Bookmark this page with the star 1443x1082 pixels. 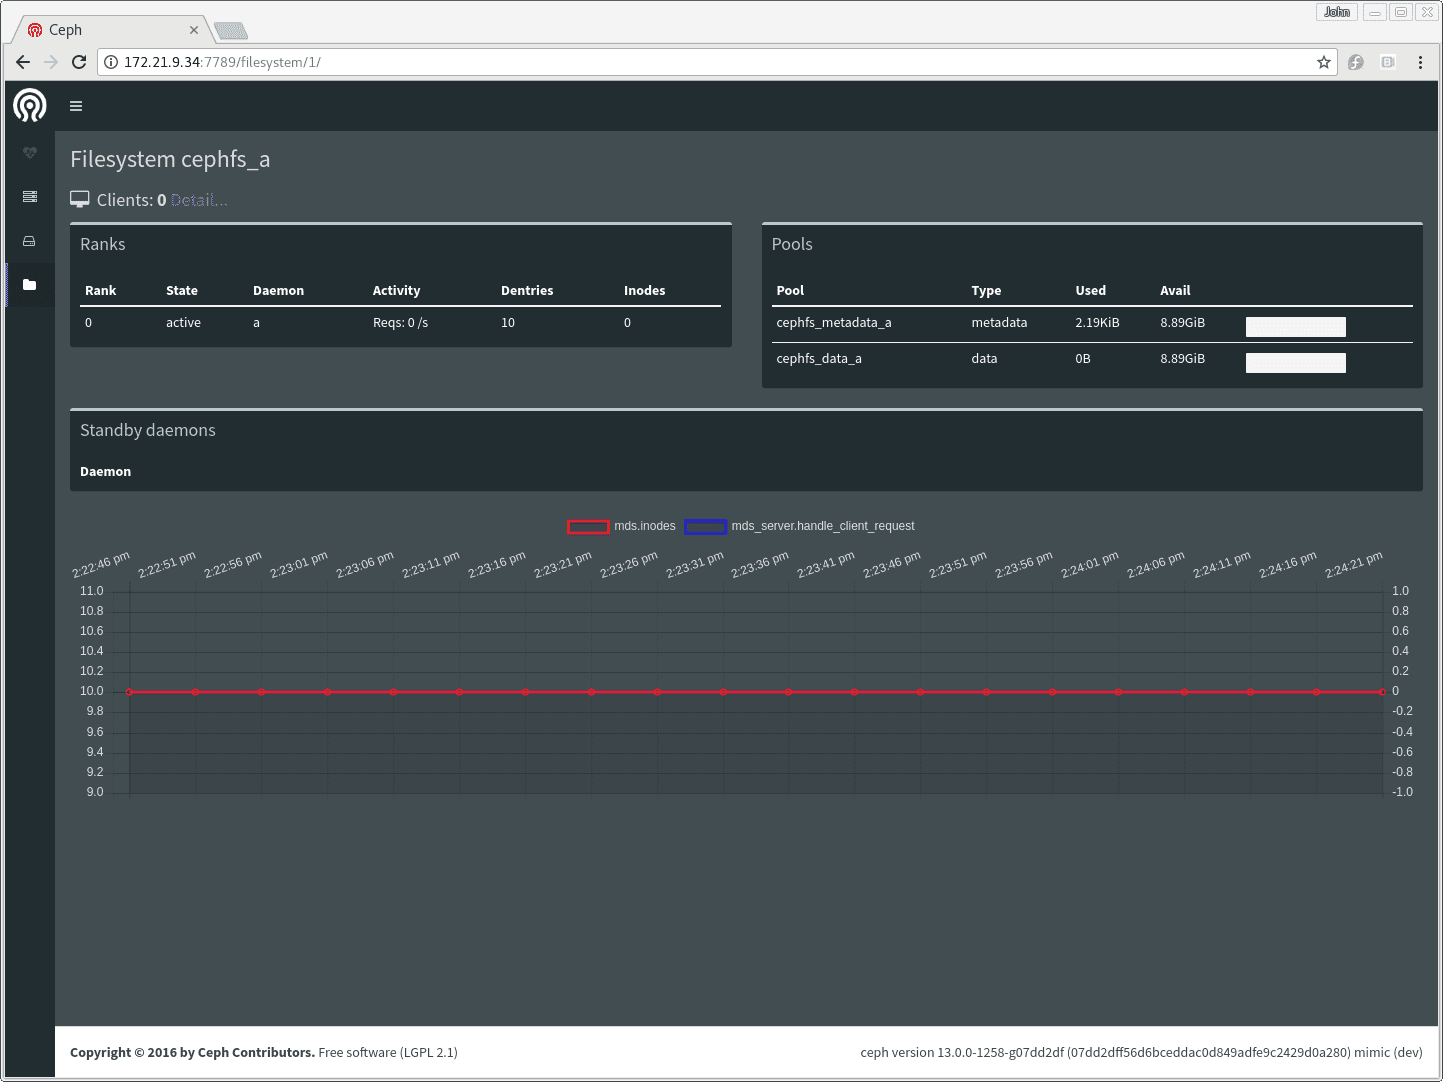1324,62
